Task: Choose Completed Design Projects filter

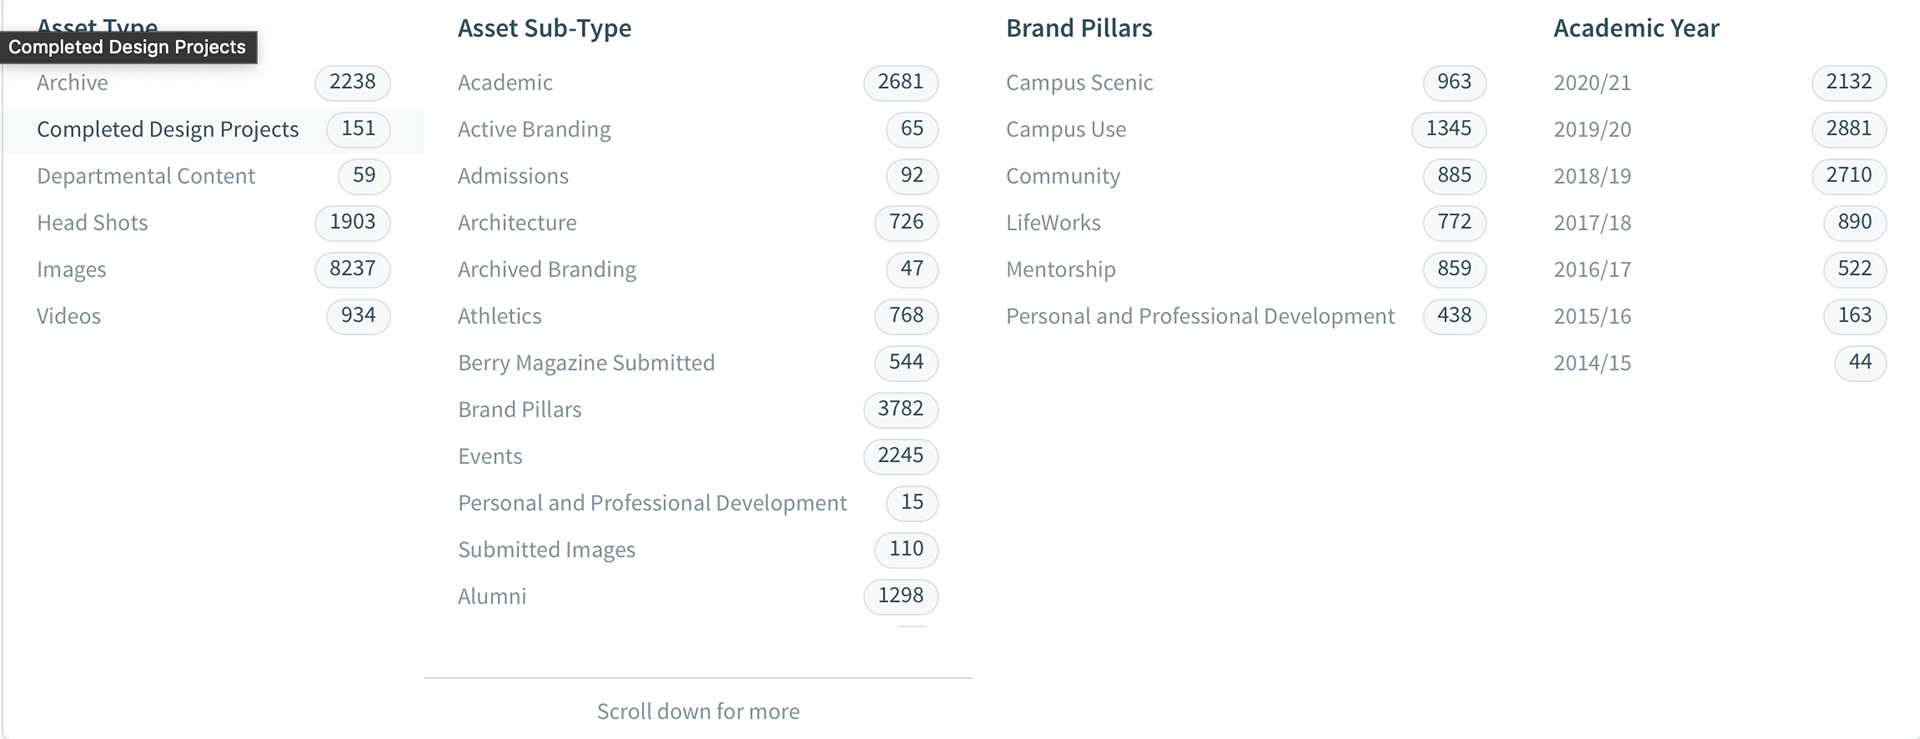Action: (x=213, y=129)
